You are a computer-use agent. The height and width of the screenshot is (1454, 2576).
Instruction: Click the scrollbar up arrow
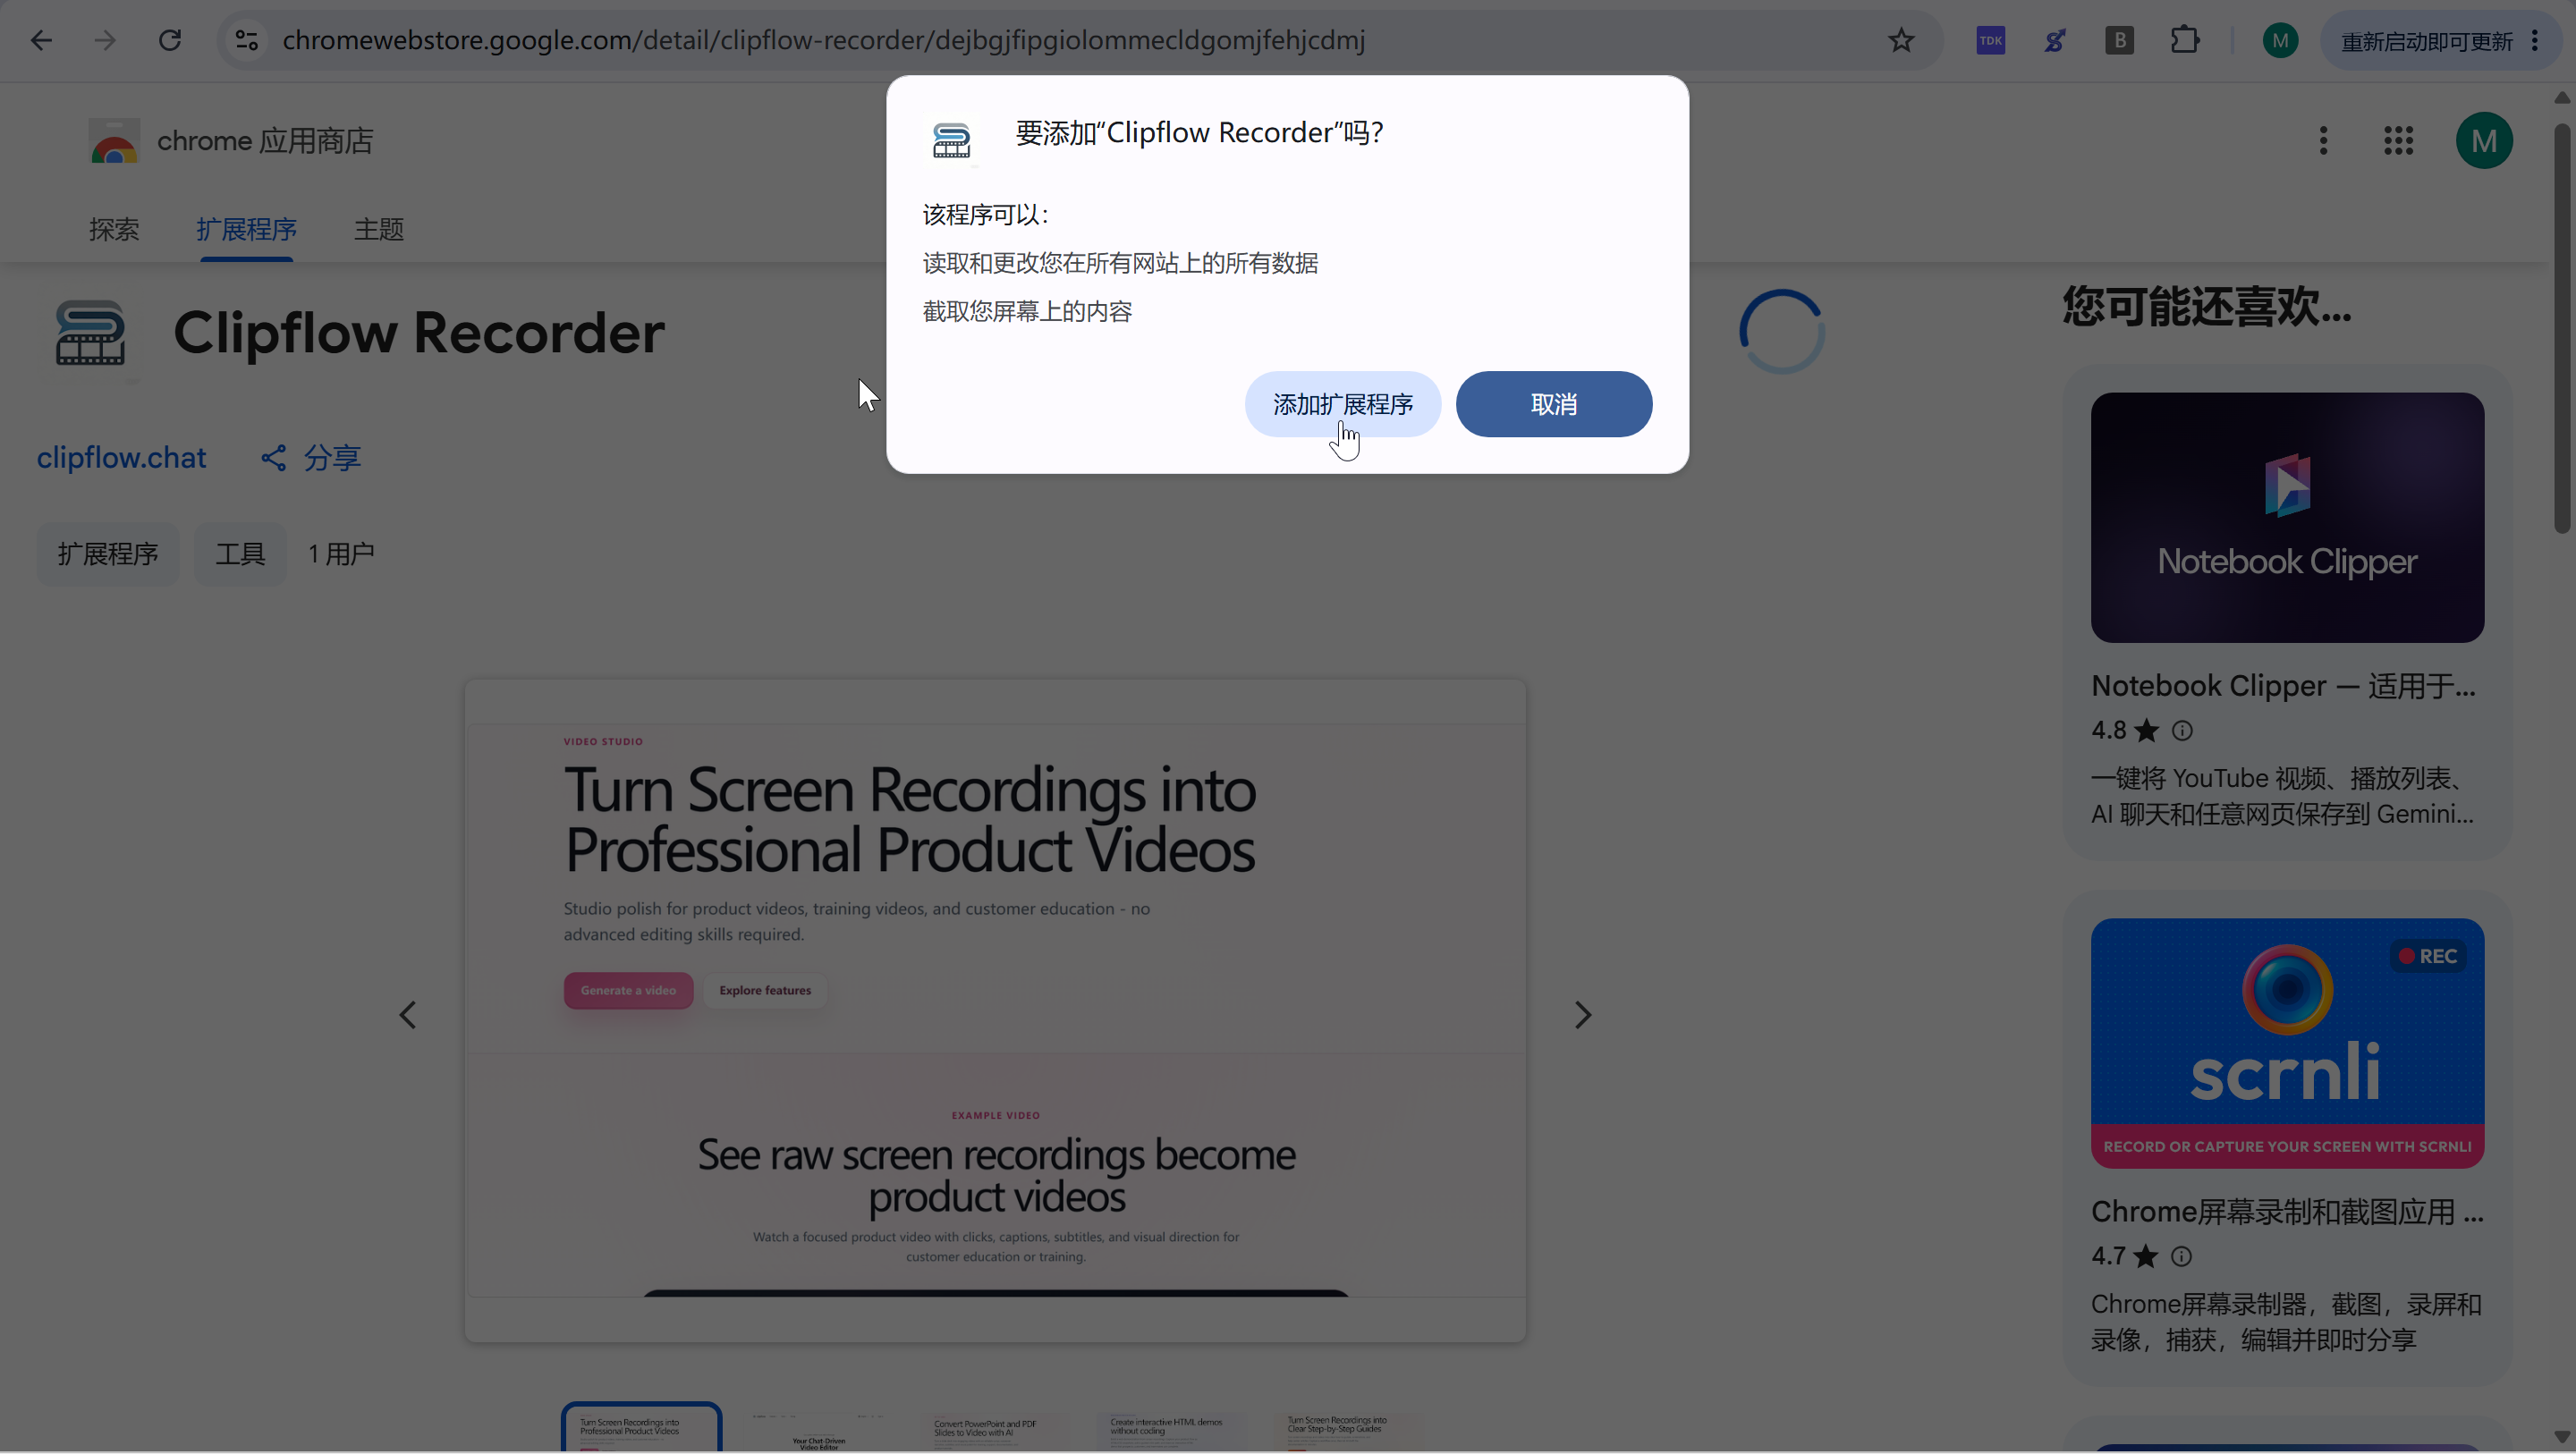pos(2561,97)
